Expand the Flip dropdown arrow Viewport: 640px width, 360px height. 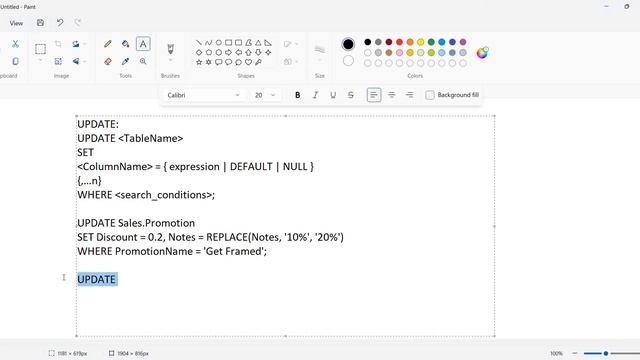[x=84, y=62]
